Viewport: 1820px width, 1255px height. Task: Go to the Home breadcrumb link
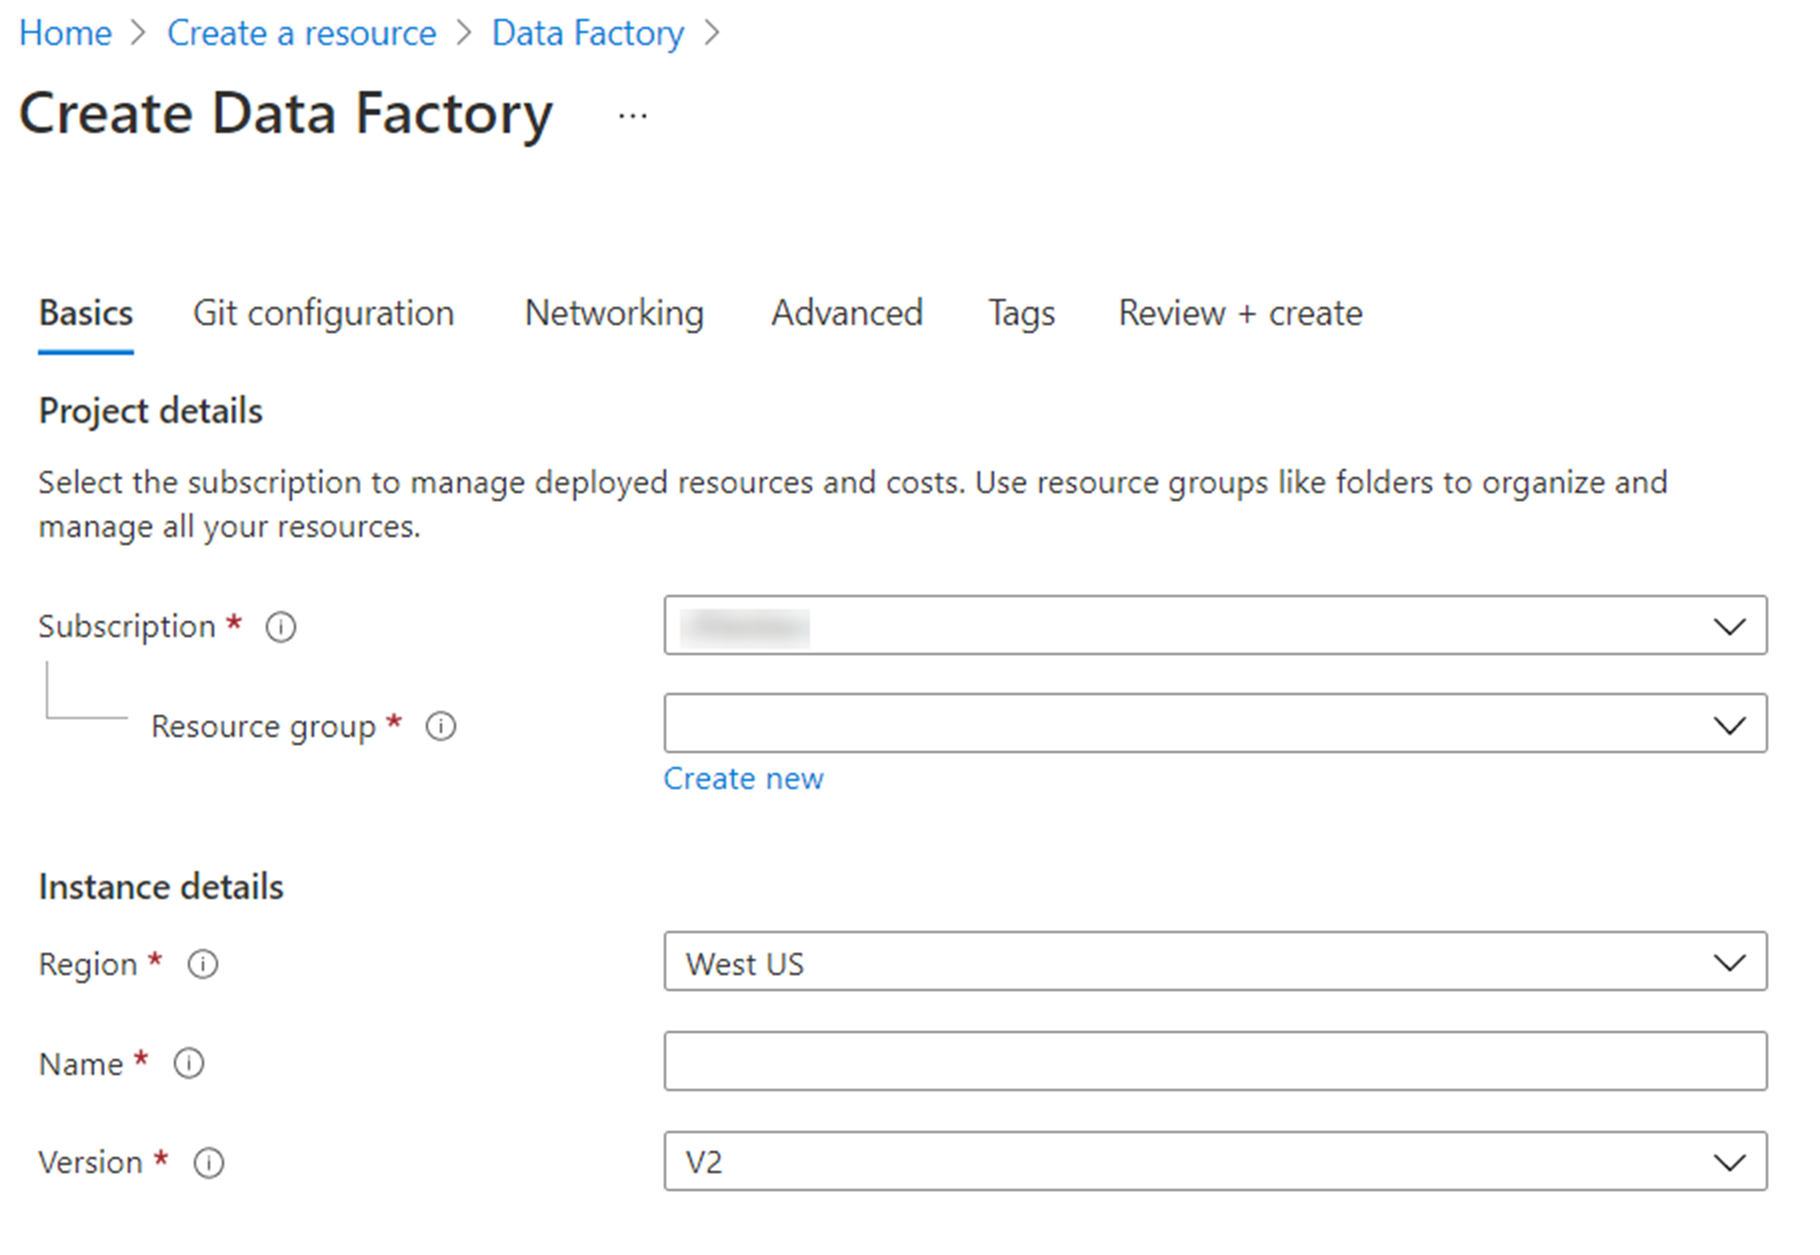(66, 33)
